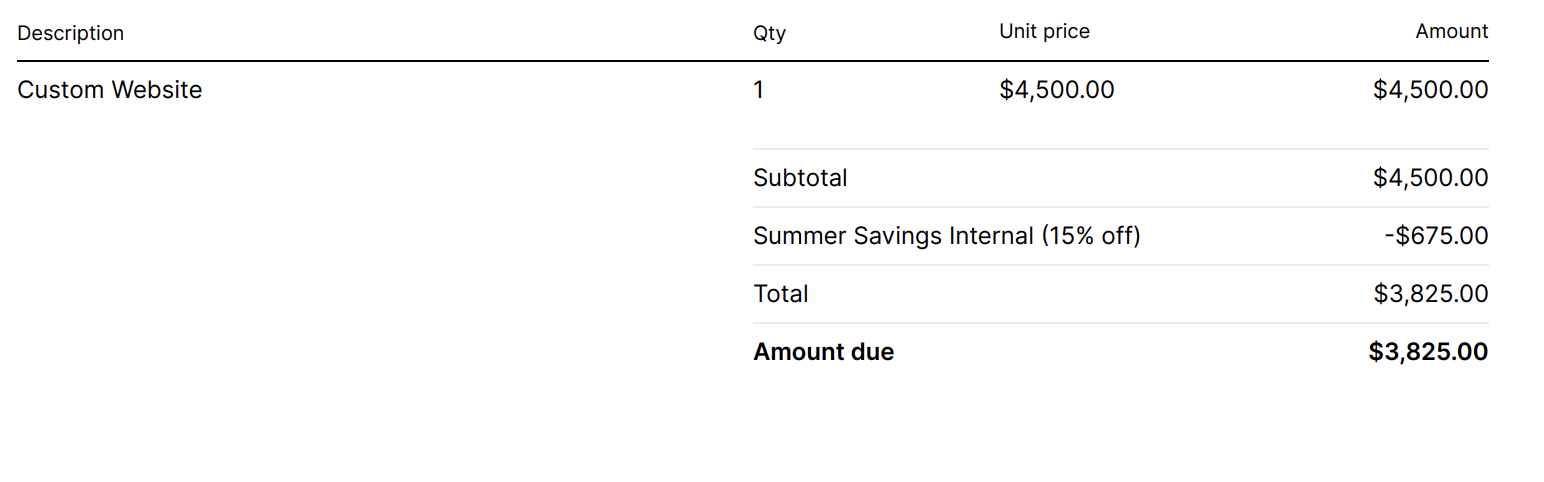Image resolution: width=1544 pixels, height=482 pixels.
Task: Select the Custom Website line item
Action: point(110,90)
